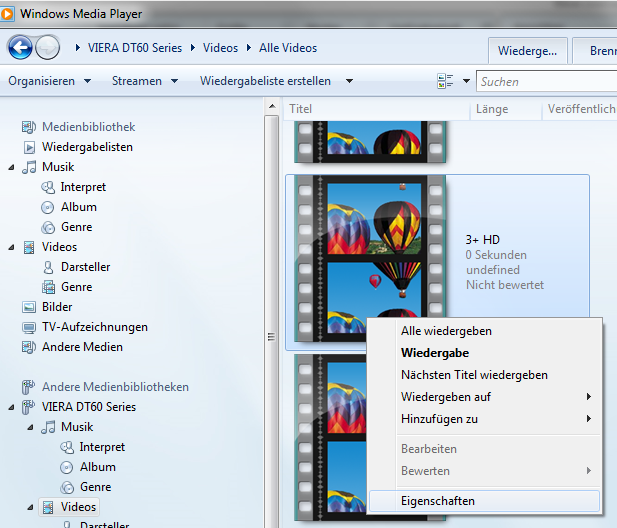The width and height of the screenshot is (617, 528).
Task: Open the dropdown arrow beside Wiedergabeliste erstellen
Action: point(349,81)
